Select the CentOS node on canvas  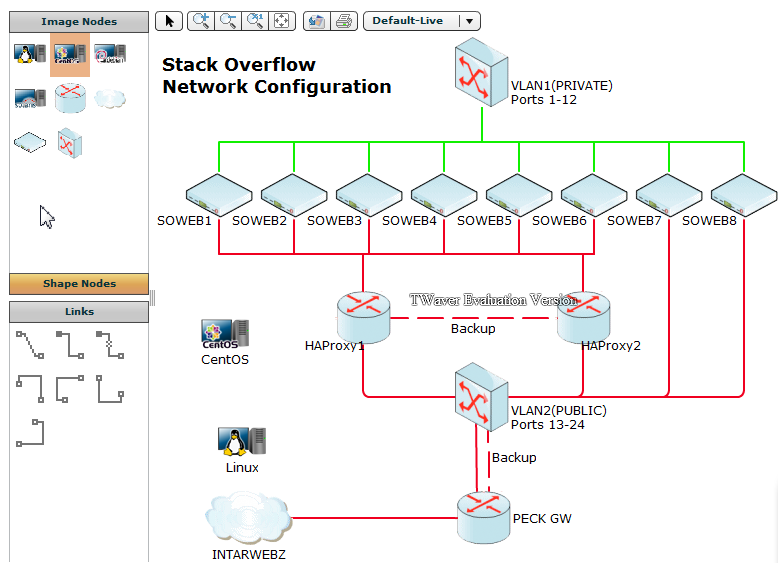(x=225, y=334)
